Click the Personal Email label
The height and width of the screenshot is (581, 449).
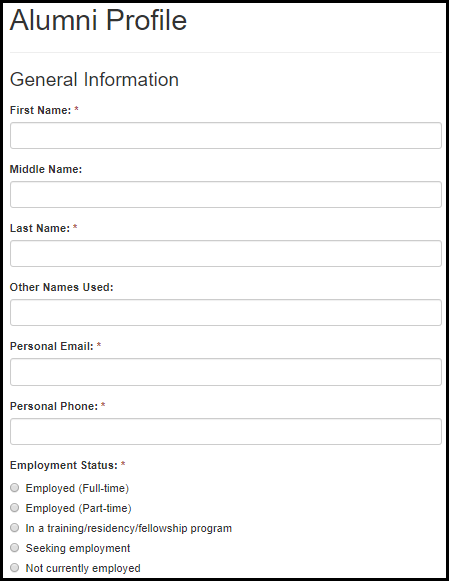coord(52,346)
